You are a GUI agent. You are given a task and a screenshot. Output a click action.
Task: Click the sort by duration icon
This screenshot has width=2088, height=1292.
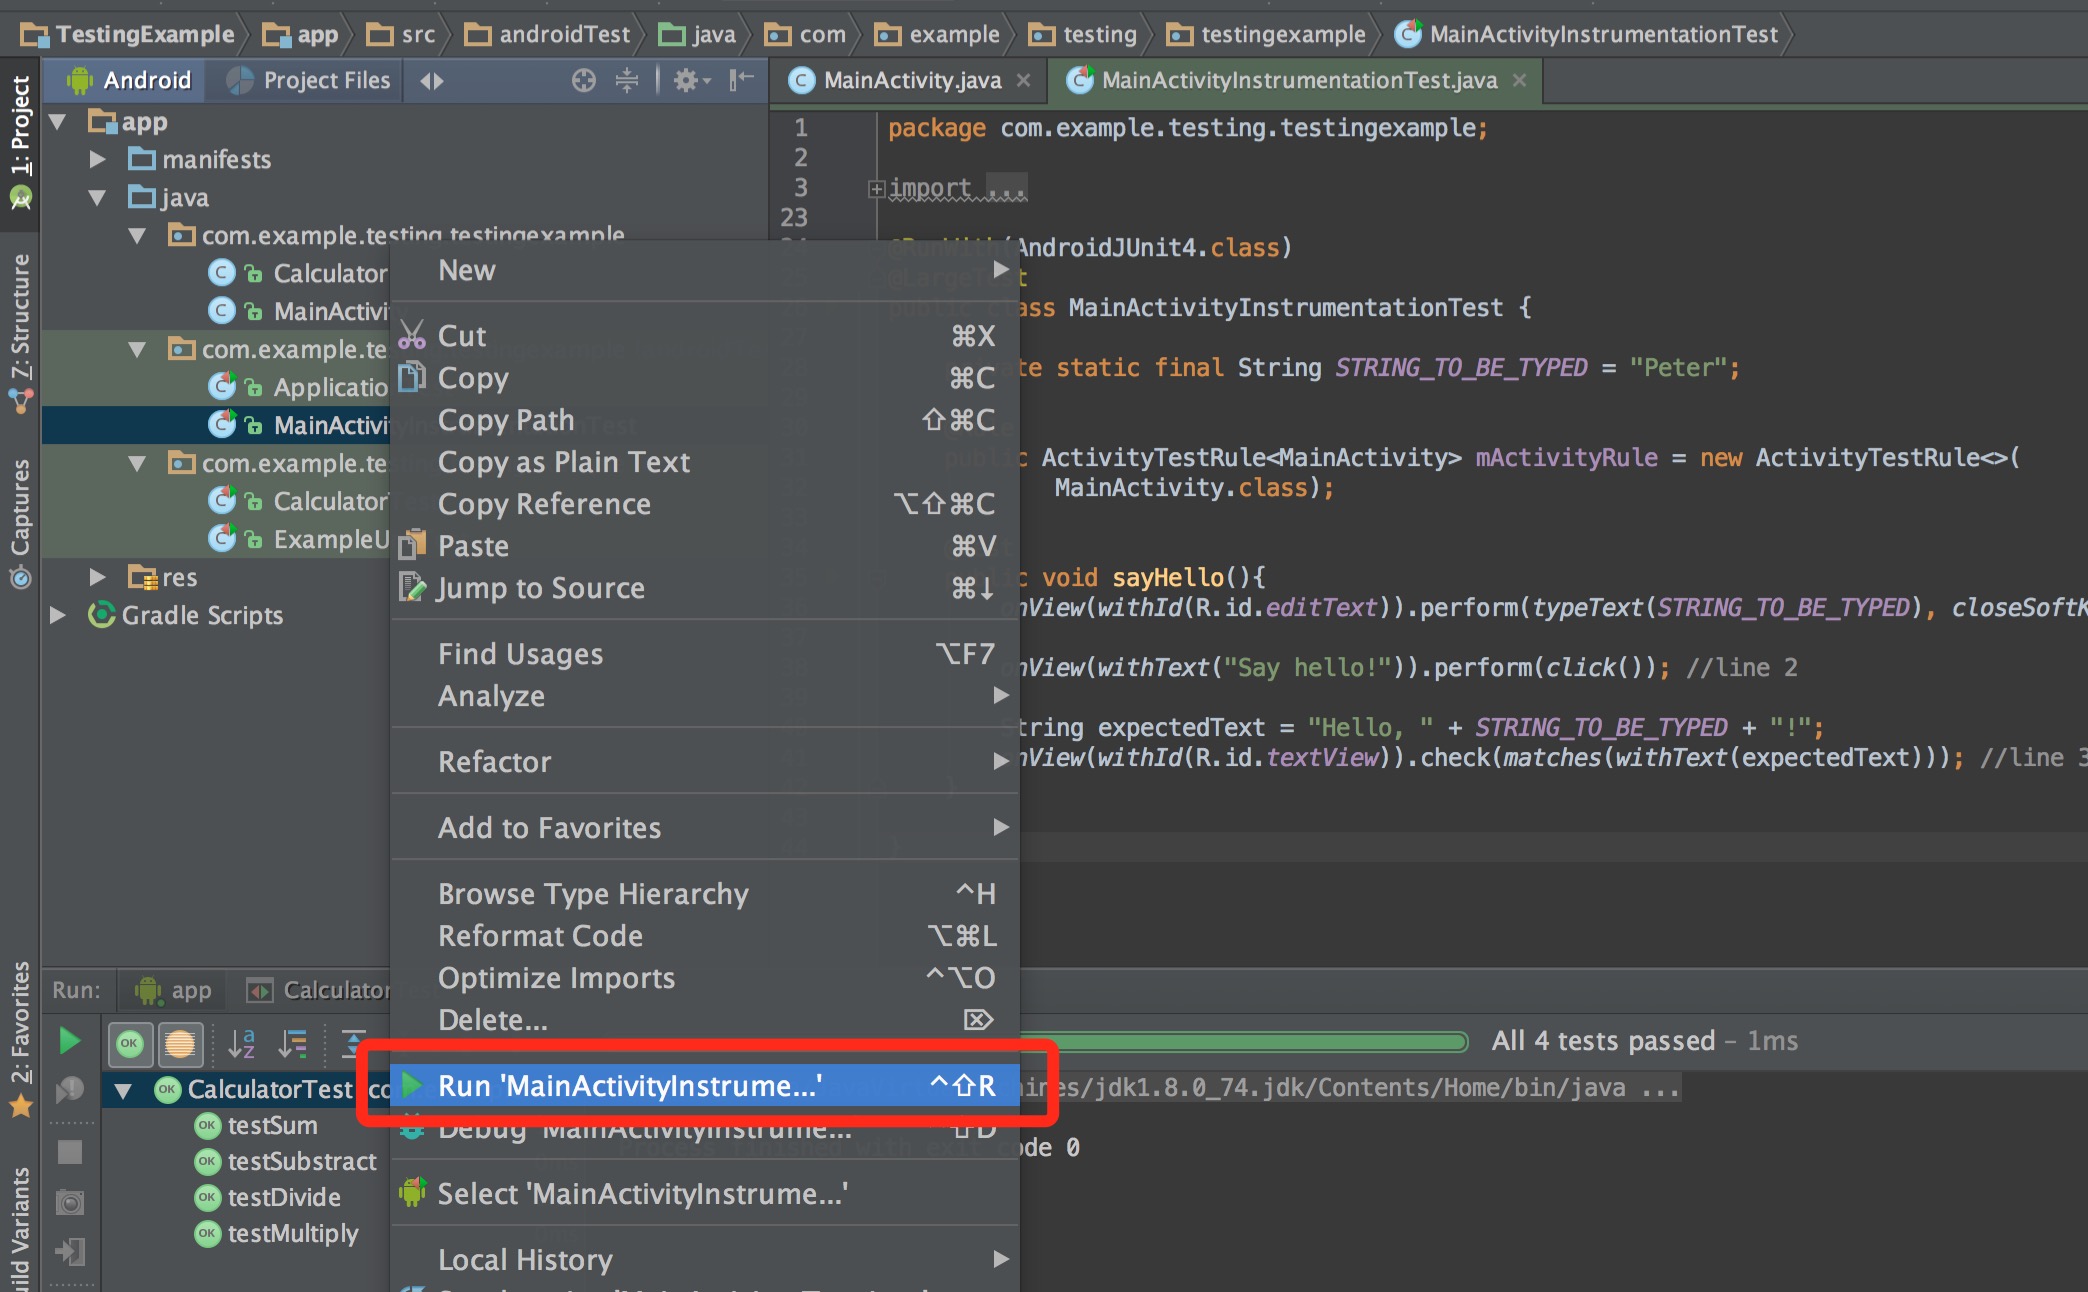point(292,1044)
